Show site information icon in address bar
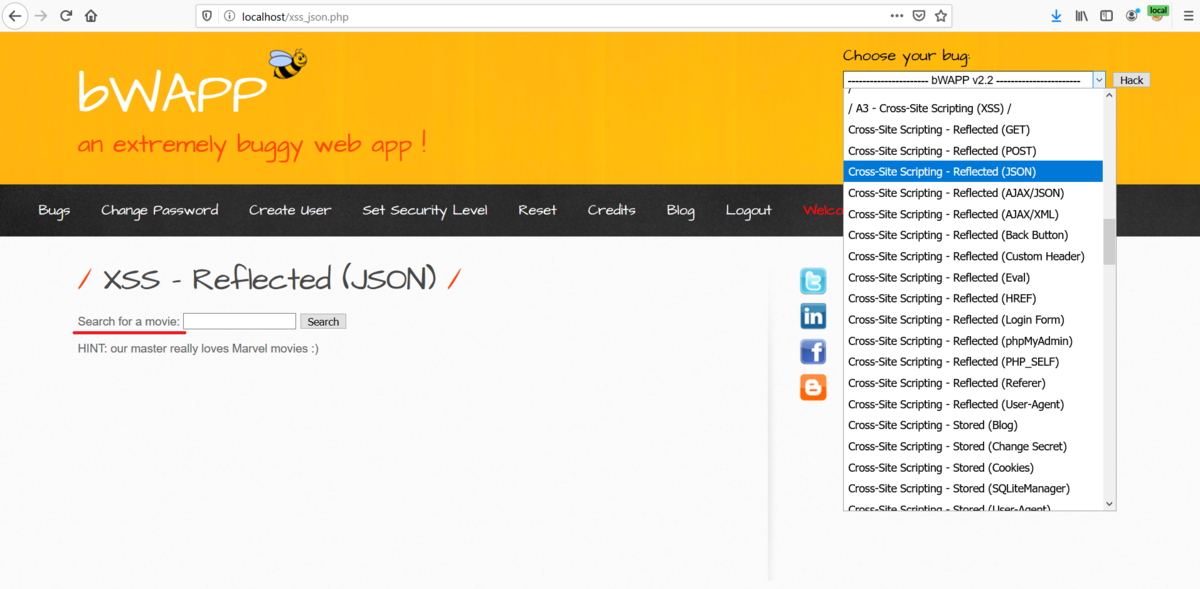Viewport: 1200px width, 589px height. pyautogui.click(x=229, y=16)
